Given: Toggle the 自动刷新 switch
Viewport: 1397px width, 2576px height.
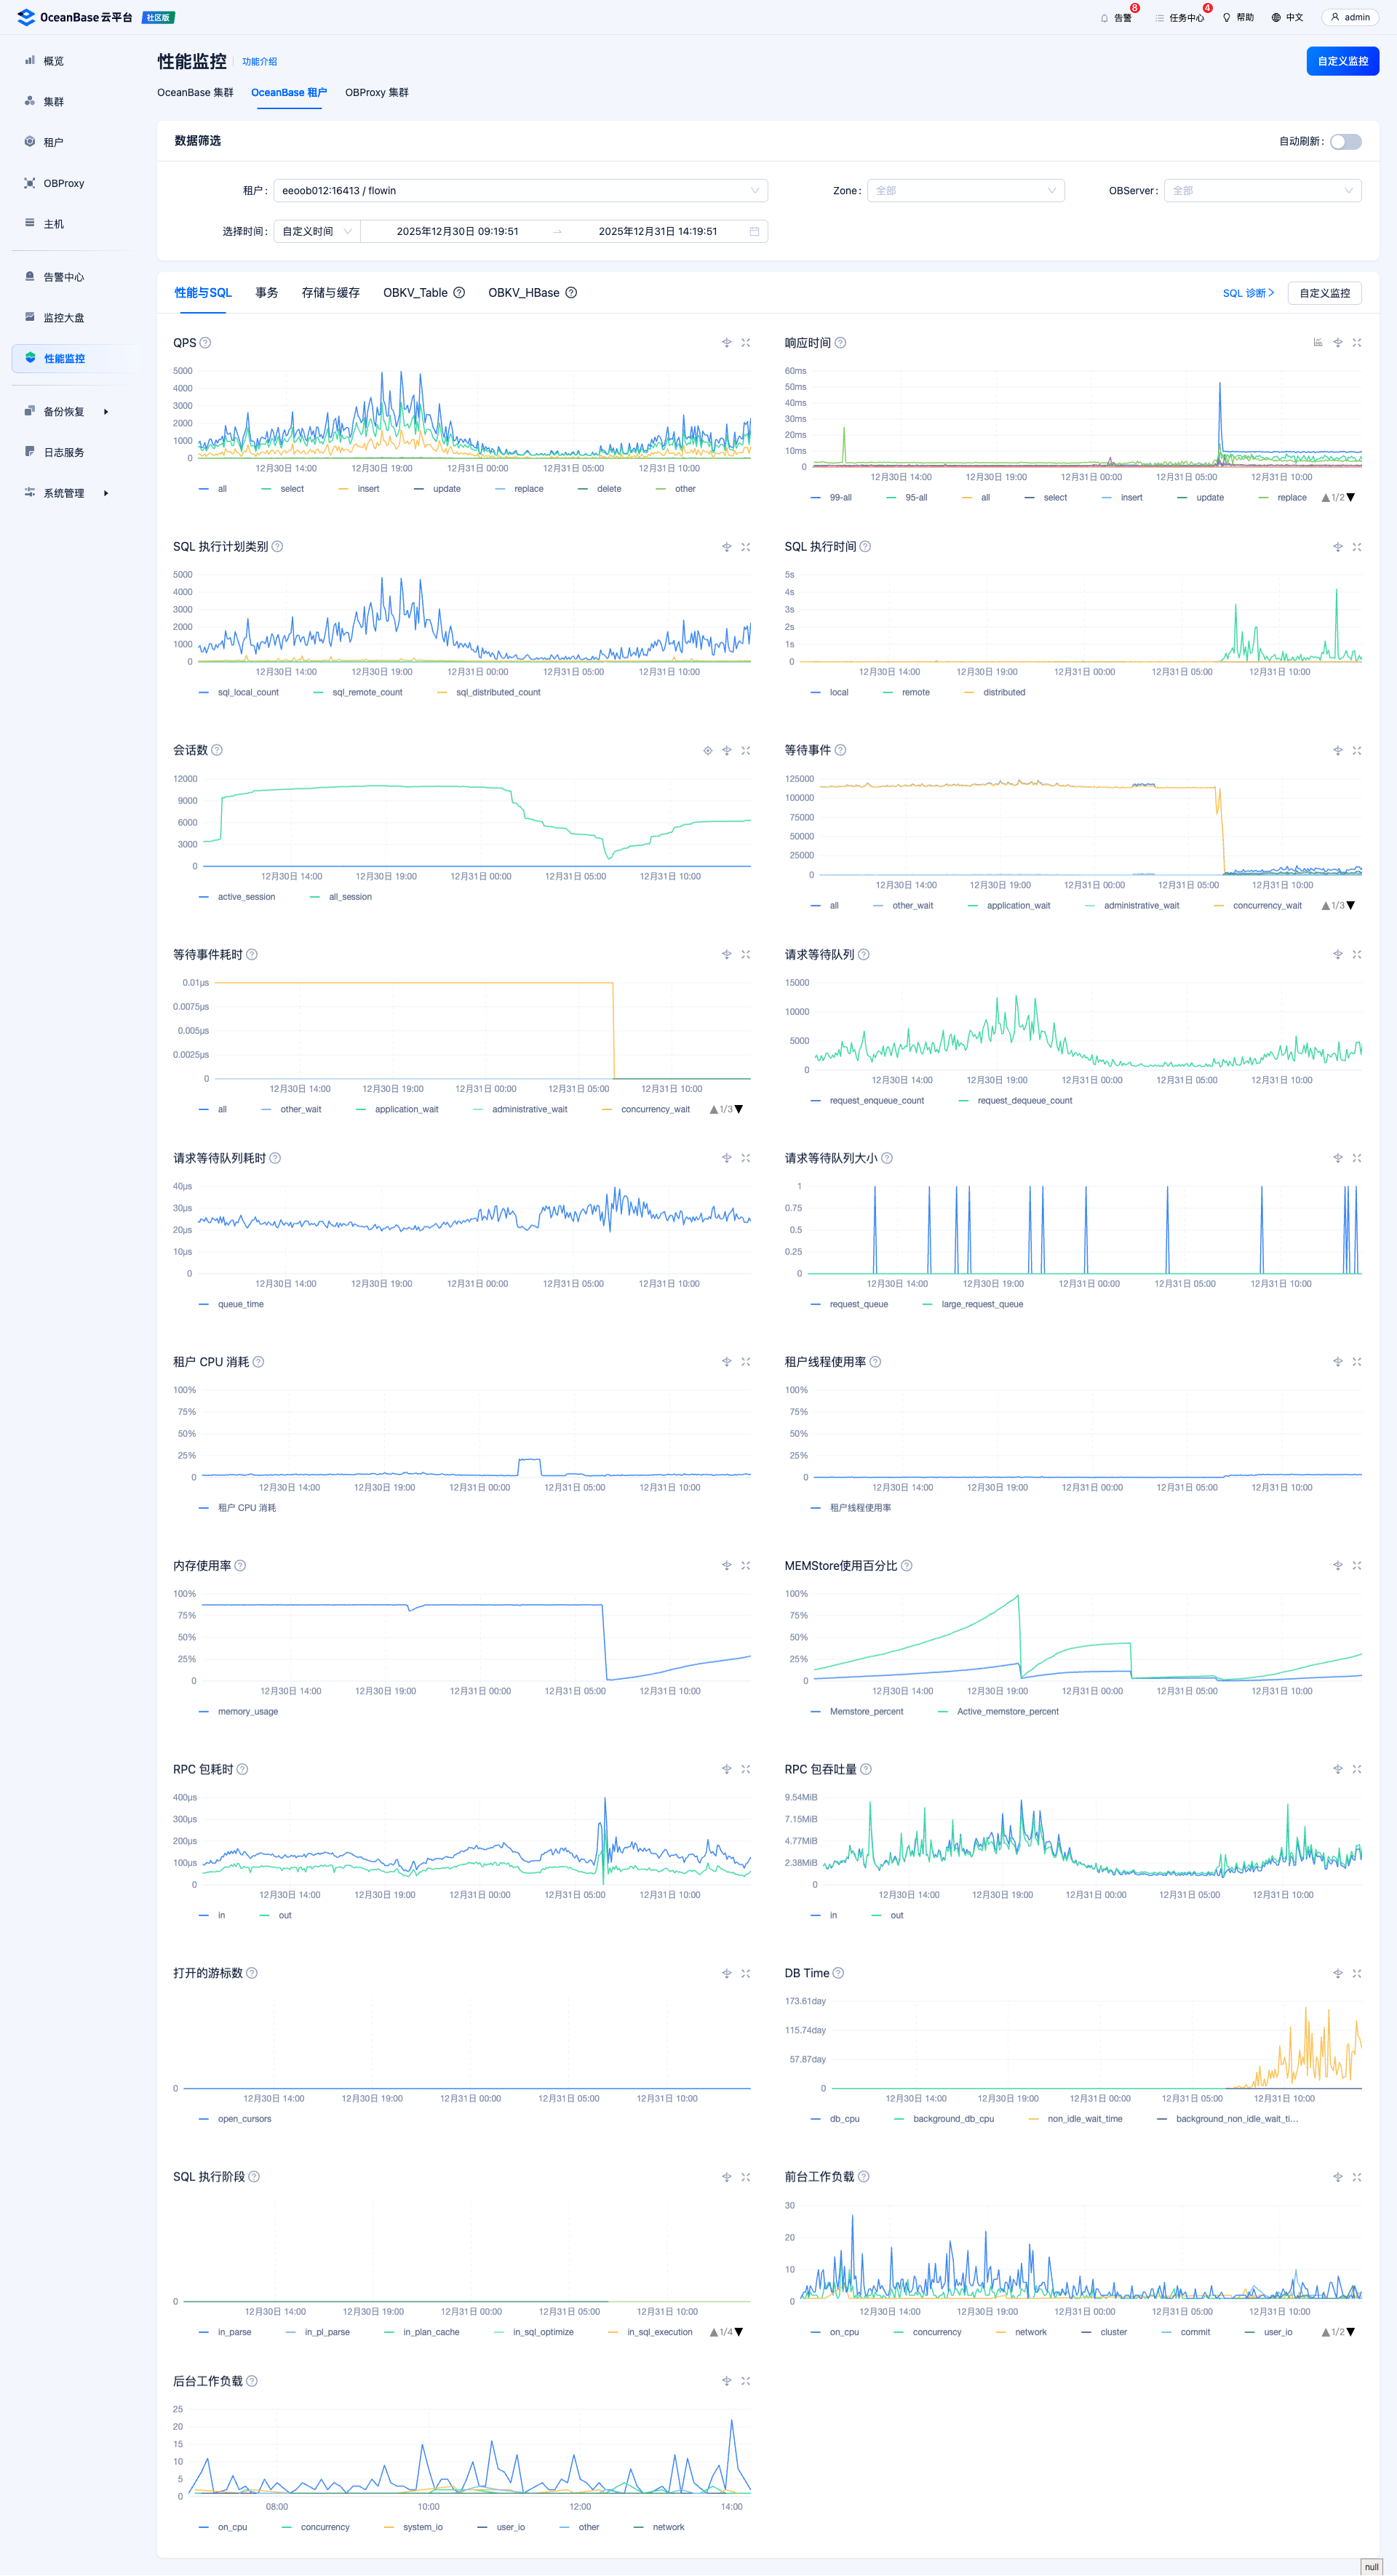Looking at the screenshot, I should tap(1345, 141).
